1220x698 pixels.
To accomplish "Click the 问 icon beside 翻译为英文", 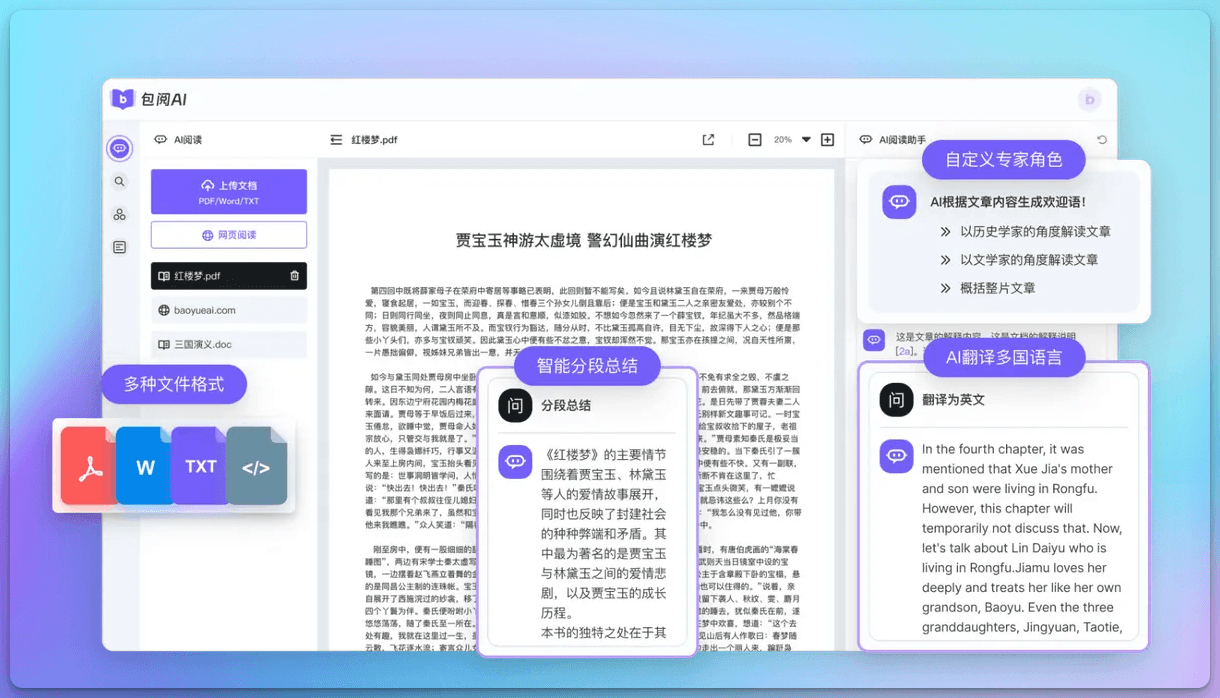I will [896, 399].
